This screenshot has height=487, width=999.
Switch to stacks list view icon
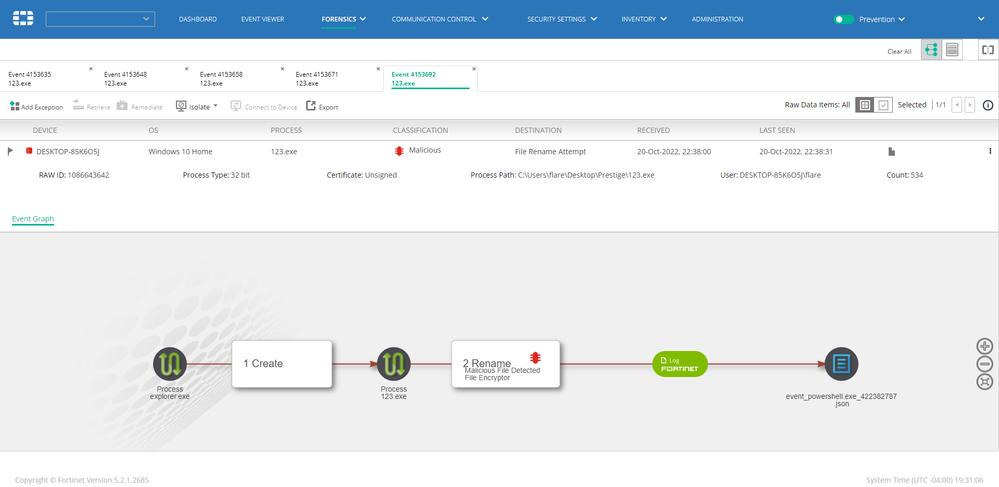coord(952,50)
